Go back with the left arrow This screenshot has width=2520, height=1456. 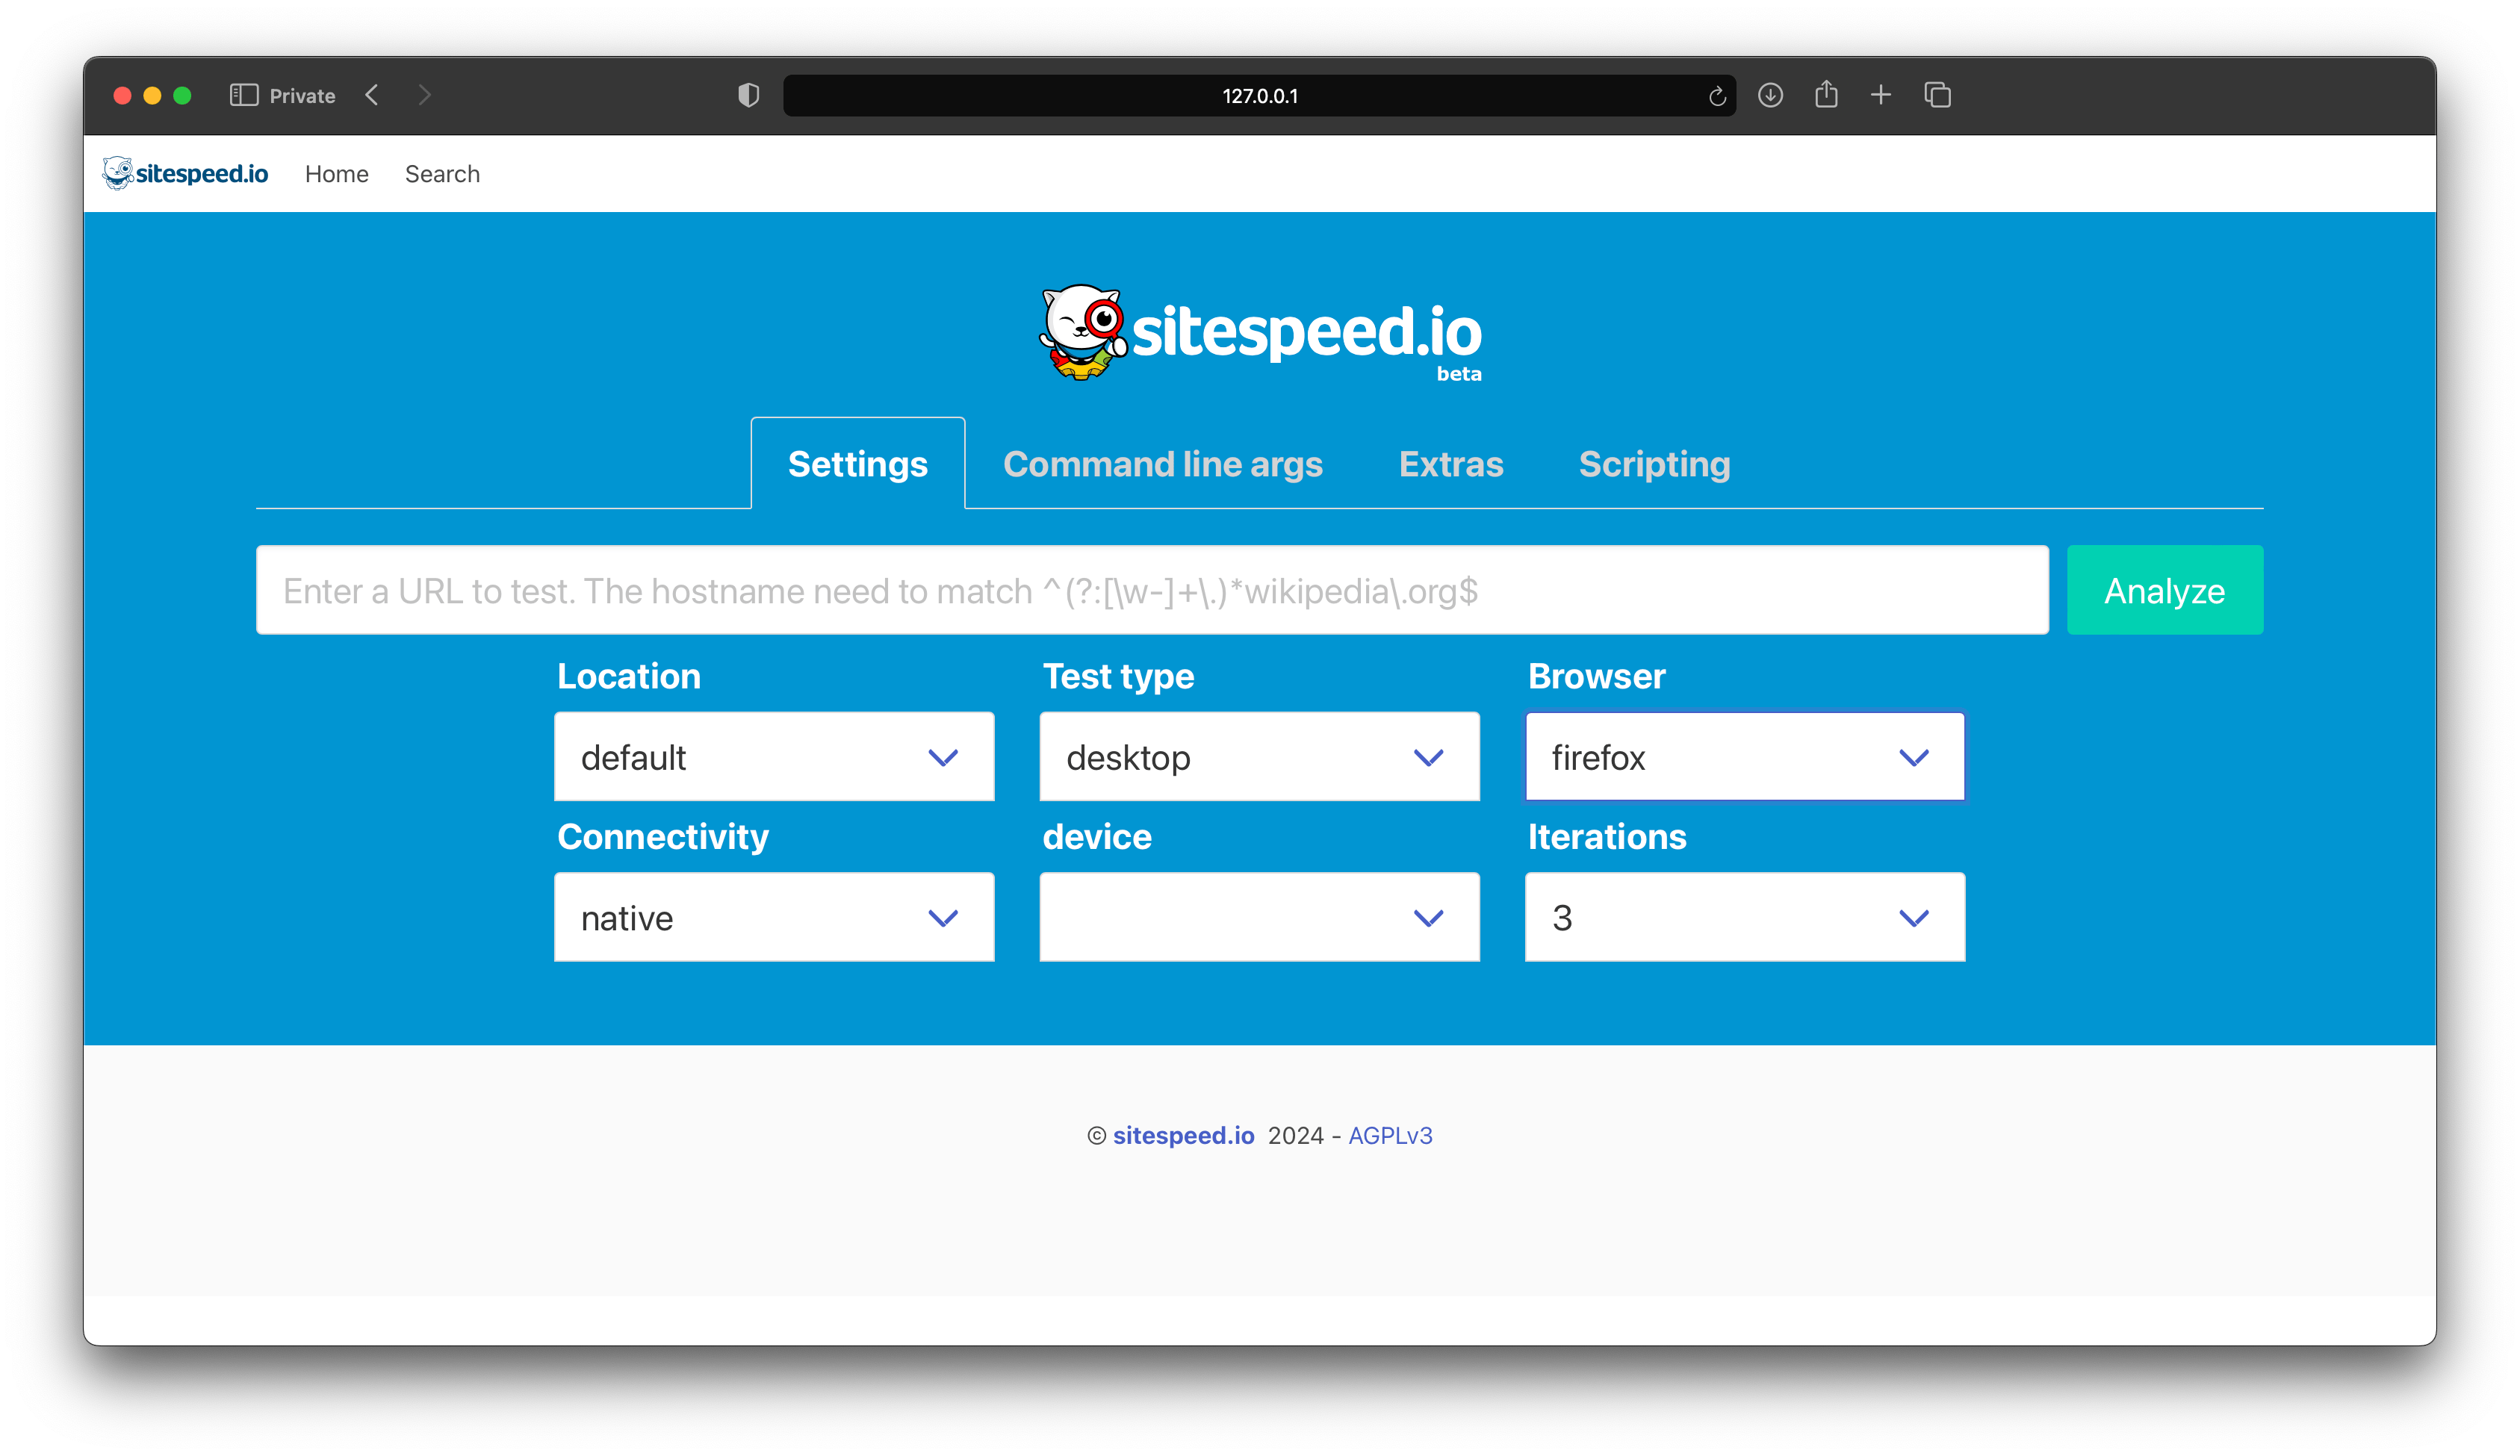point(372,95)
